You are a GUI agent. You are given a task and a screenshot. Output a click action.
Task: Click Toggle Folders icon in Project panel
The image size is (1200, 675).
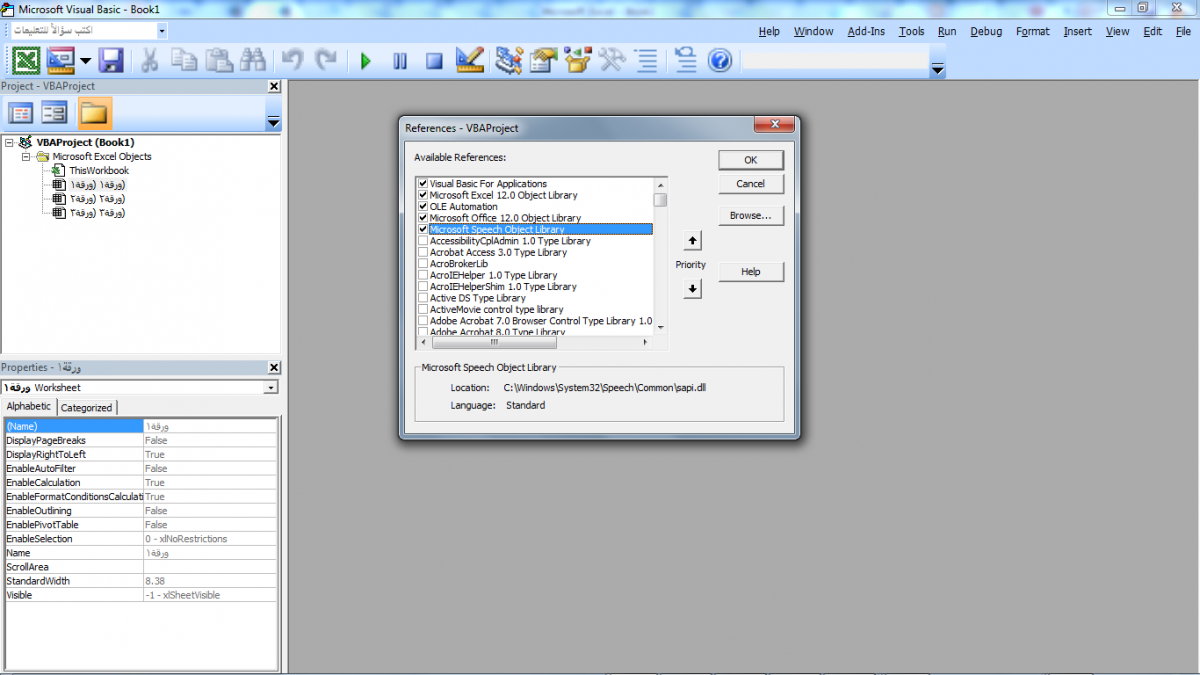pyautogui.click(x=94, y=113)
